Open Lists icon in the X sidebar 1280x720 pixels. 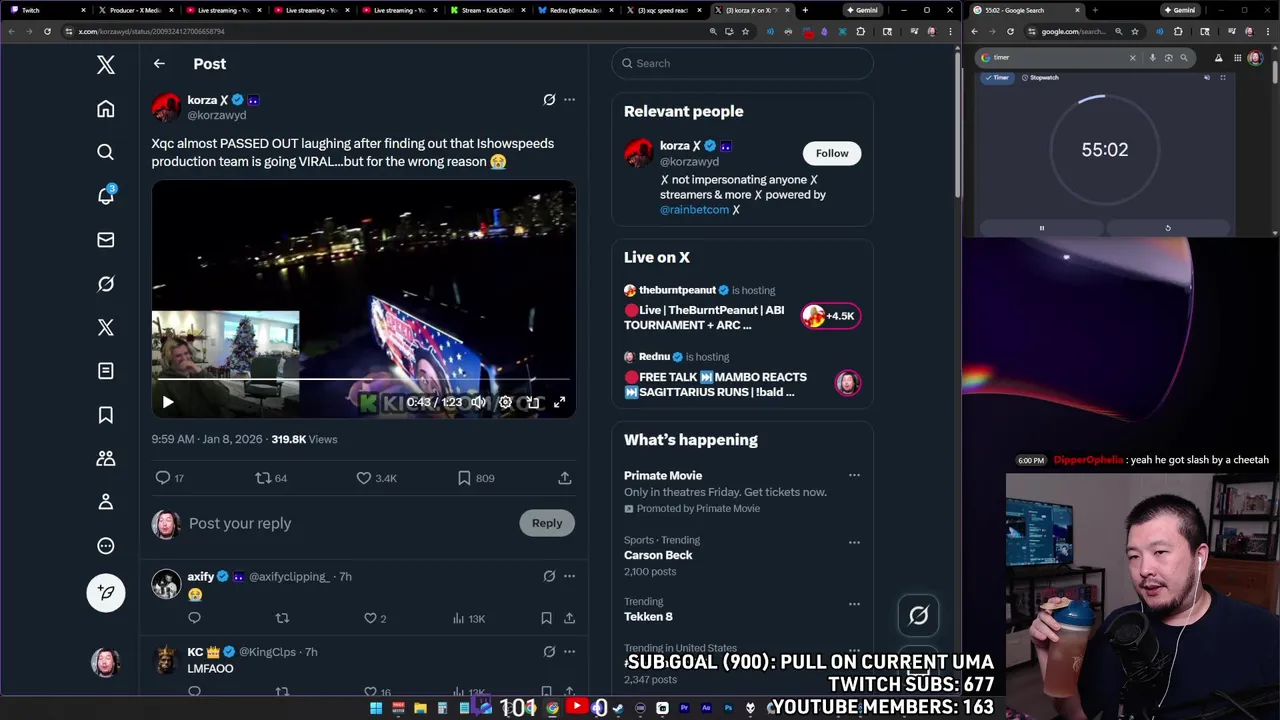click(106, 371)
